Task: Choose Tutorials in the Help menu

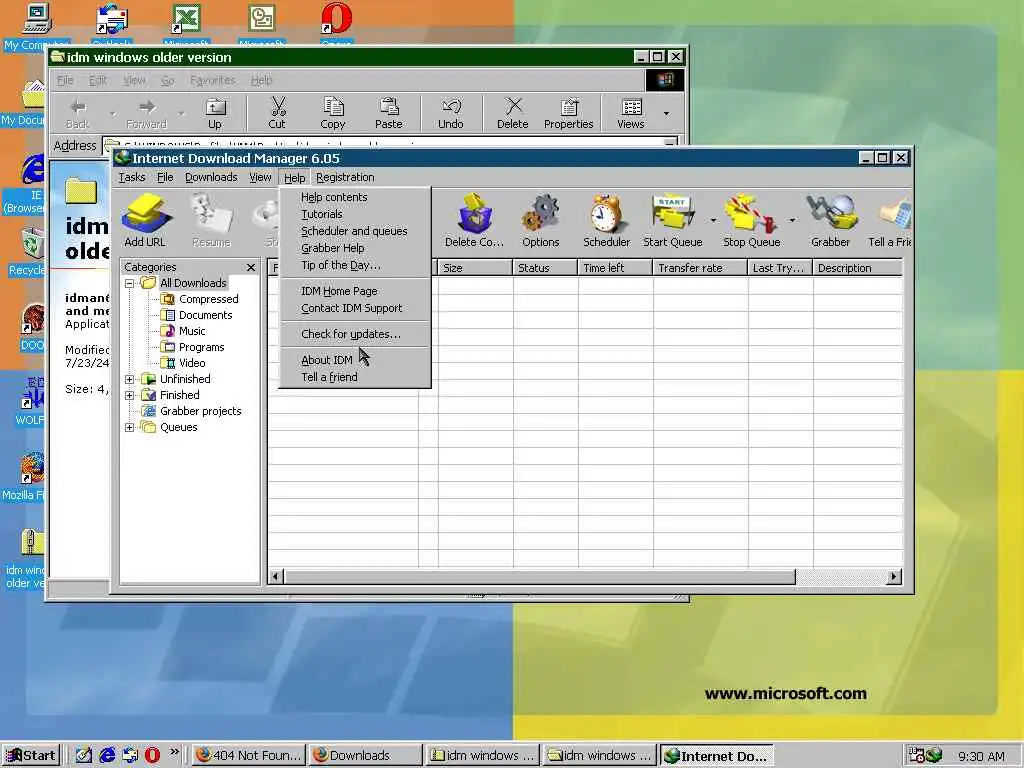Action: pyautogui.click(x=355, y=214)
